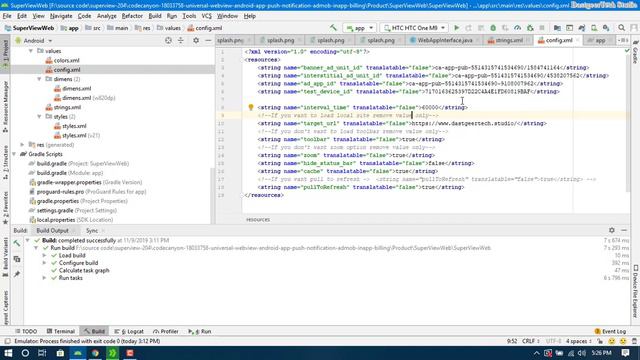Run the app with green play button
640x360 pixels.
pyautogui.click(x=457, y=28)
